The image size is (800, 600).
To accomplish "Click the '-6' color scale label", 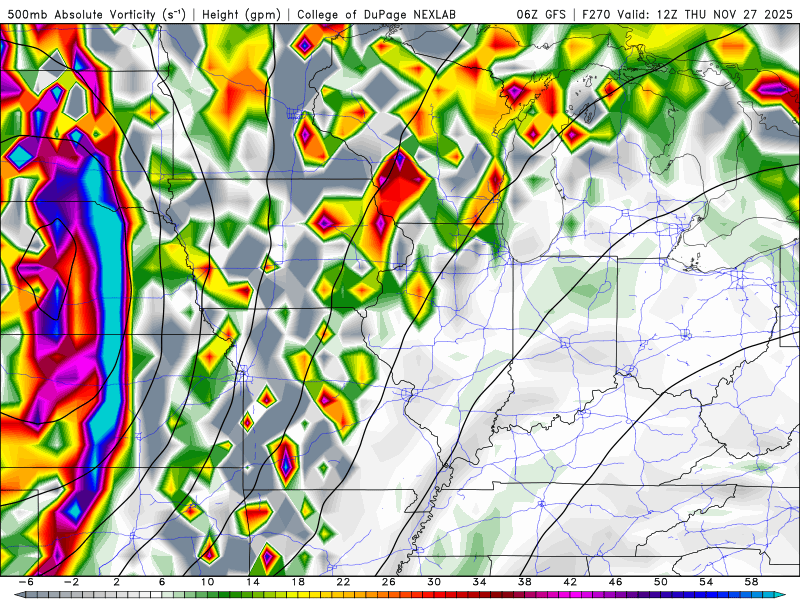I will [26, 582].
